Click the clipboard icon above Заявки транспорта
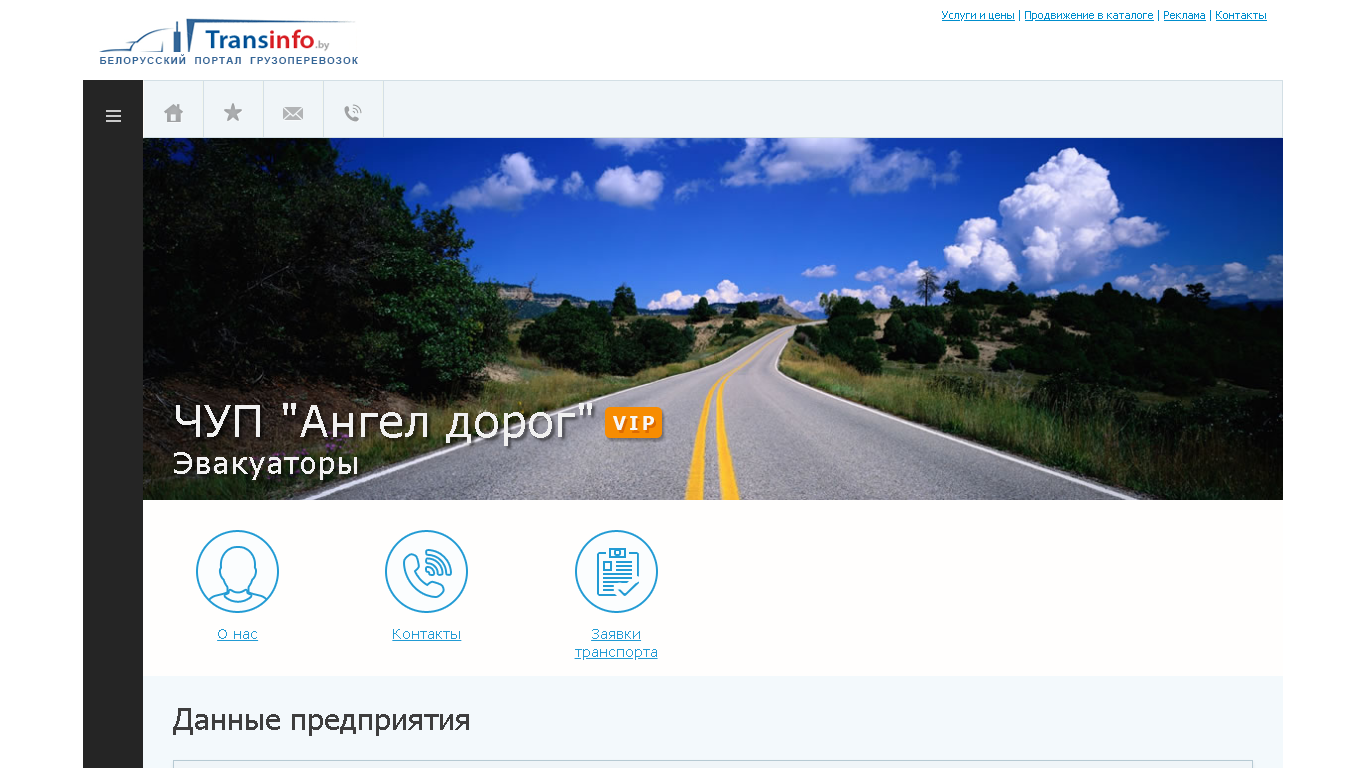Image resolution: width=1366 pixels, height=768 pixels. click(616, 571)
